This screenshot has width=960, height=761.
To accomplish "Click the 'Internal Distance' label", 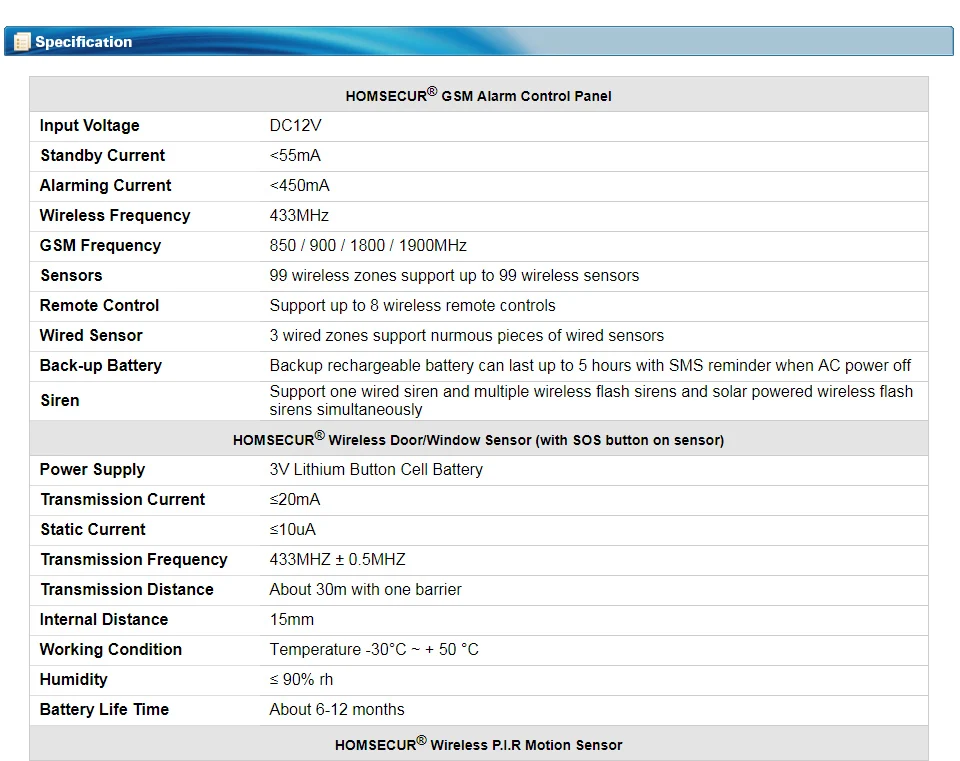I will pyautogui.click(x=104, y=620).
